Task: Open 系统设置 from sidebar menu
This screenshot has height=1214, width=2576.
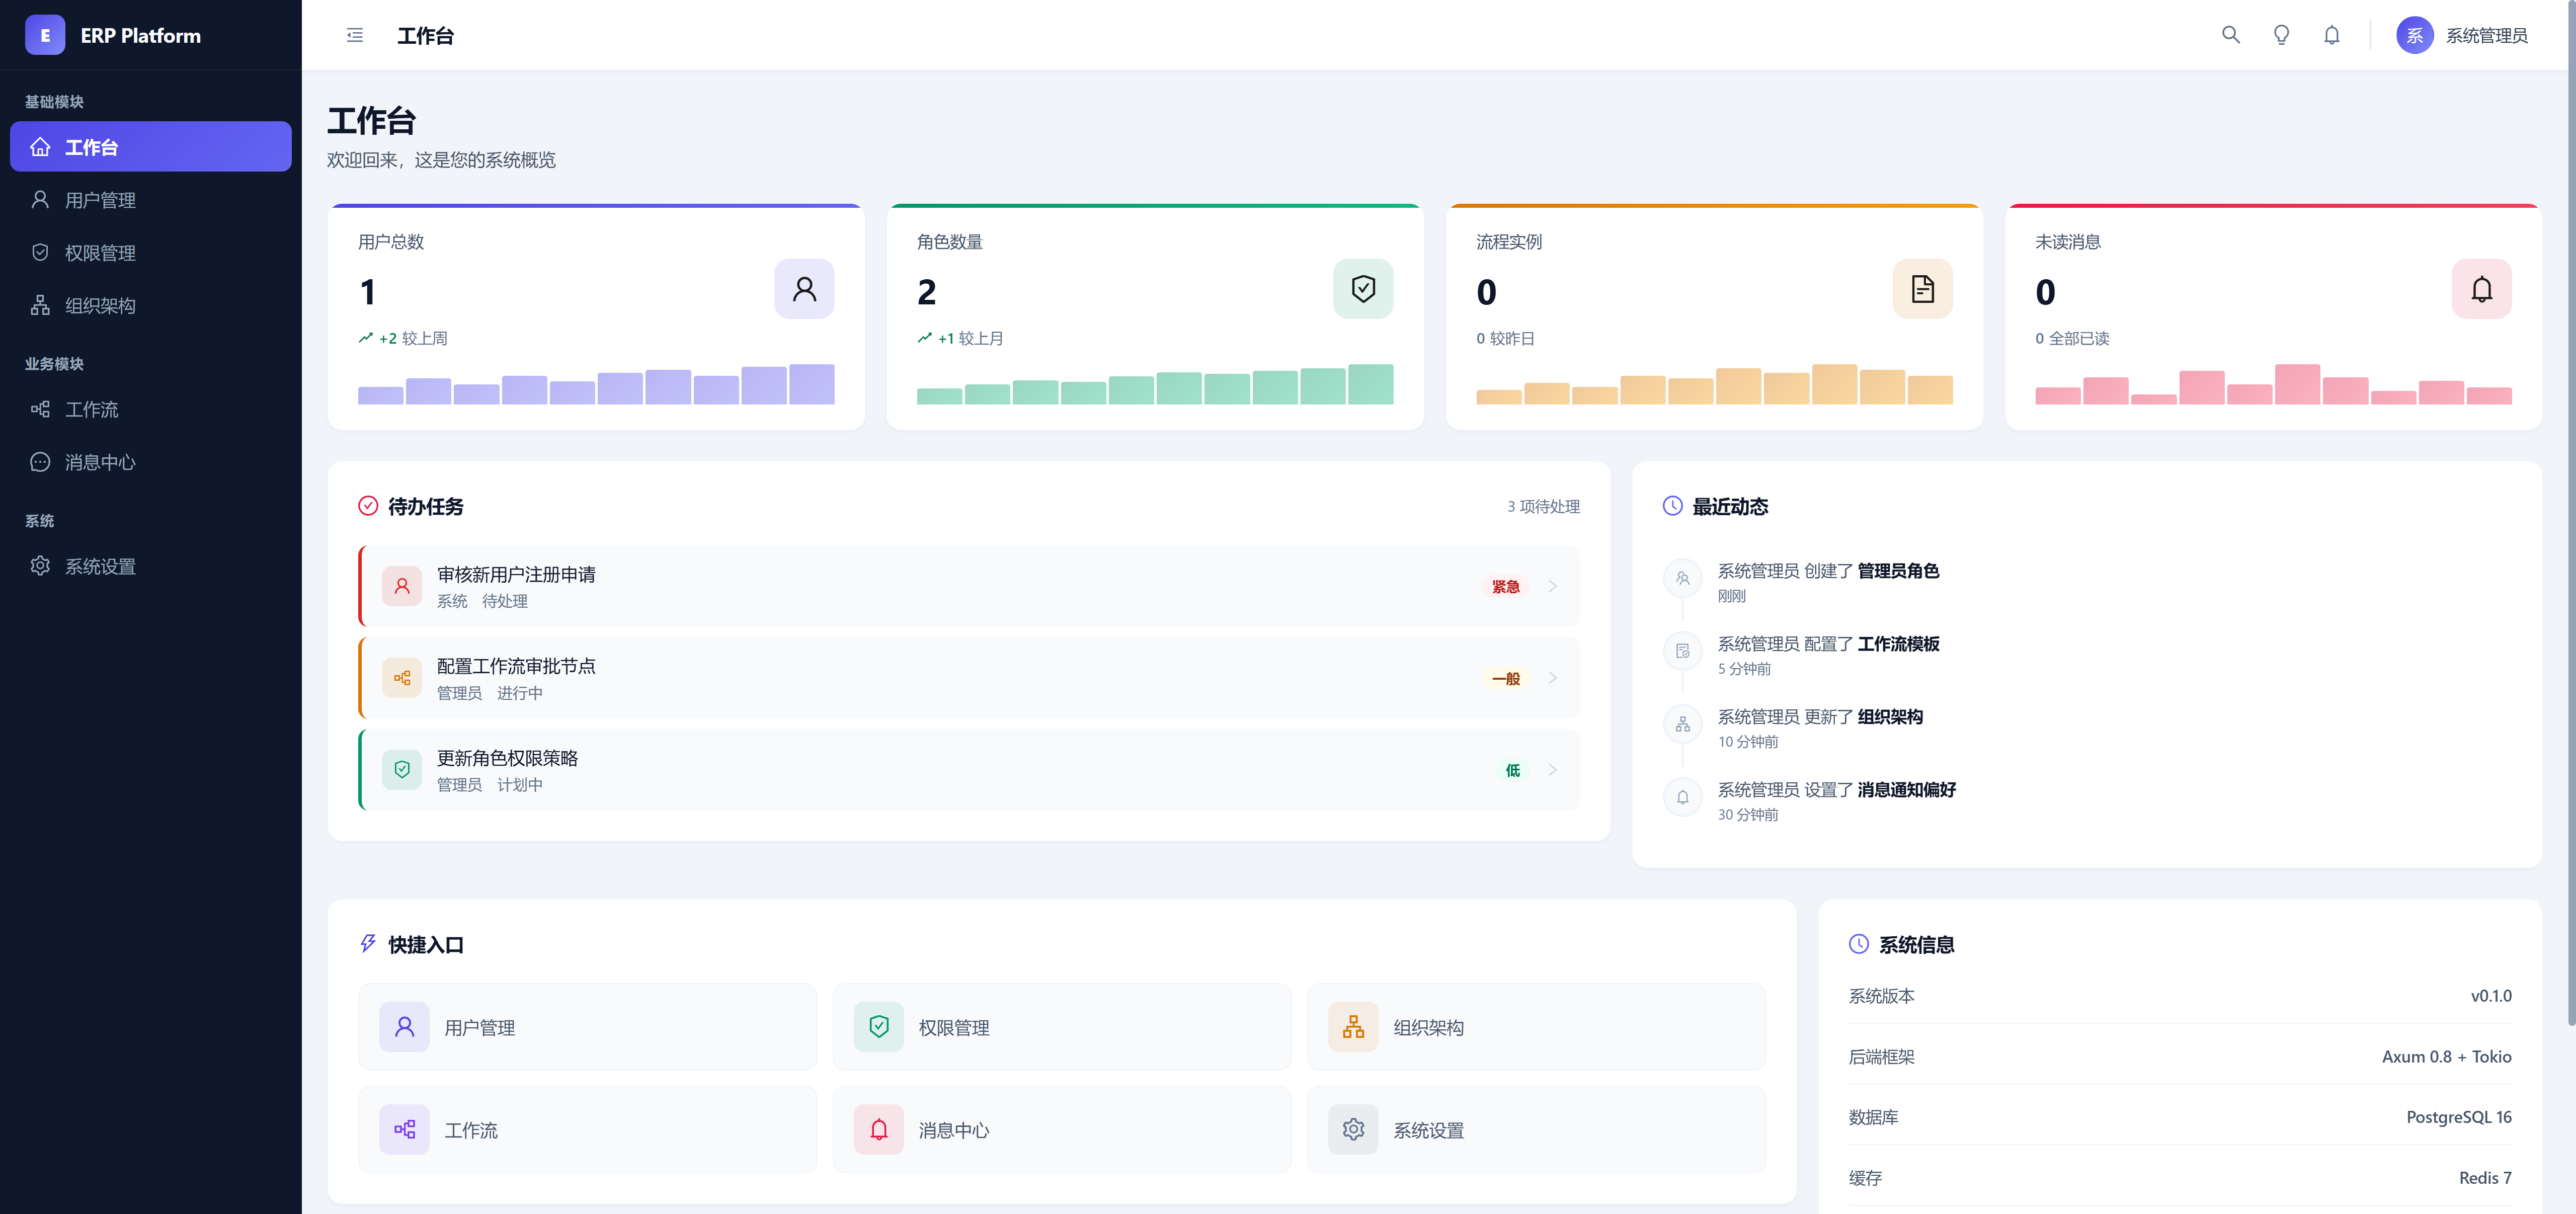Action: click(x=100, y=566)
